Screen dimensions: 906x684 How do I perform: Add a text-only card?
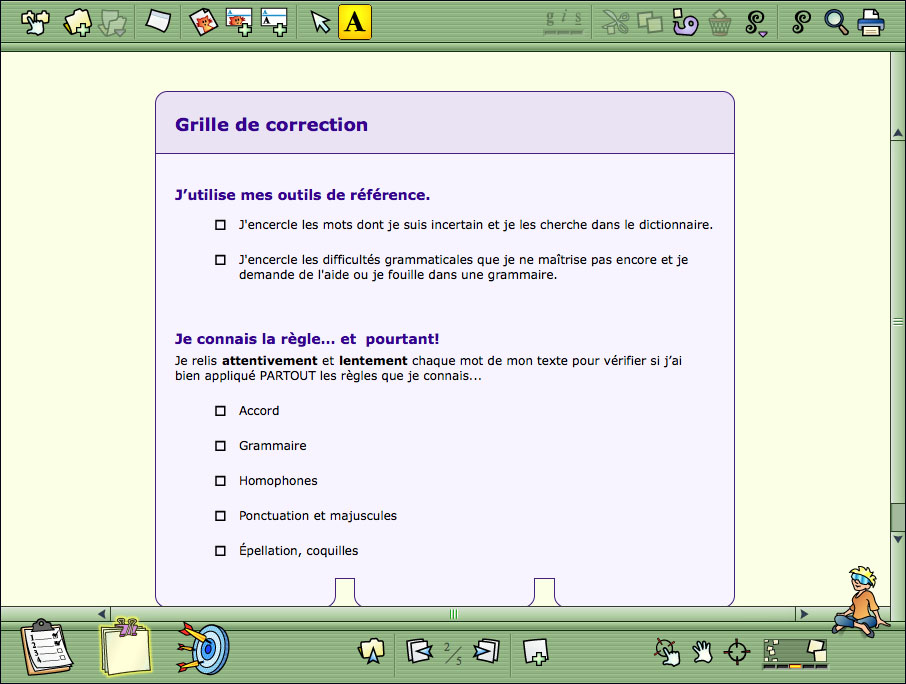click(x=274, y=22)
